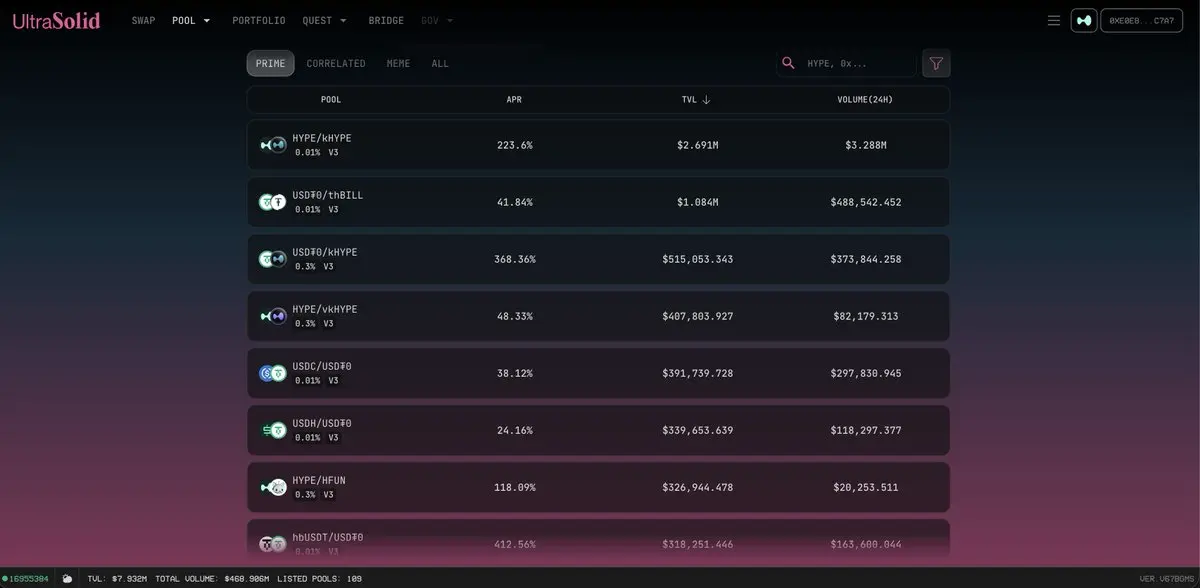Open the USDC/USD₮0 pool name
The height and width of the screenshot is (588, 1200).
(322, 366)
